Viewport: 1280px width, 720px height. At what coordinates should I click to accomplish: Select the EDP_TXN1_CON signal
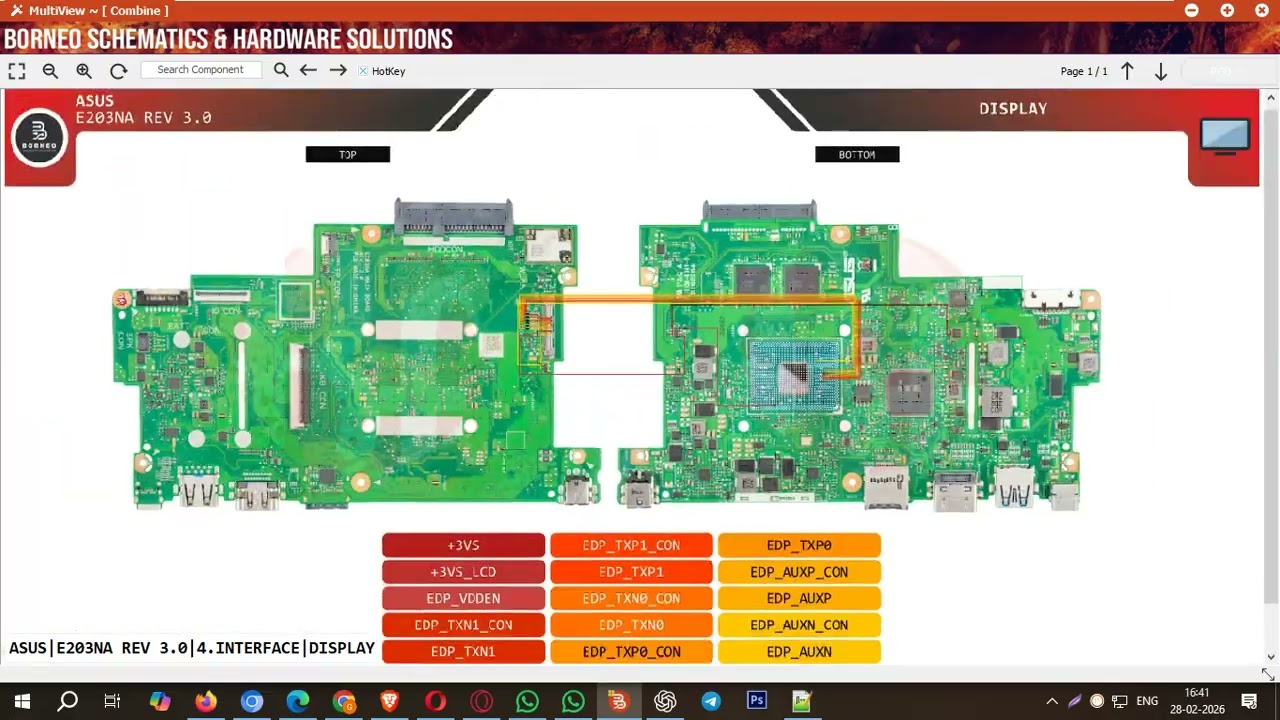pyautogui.click(x=463, y=625)
